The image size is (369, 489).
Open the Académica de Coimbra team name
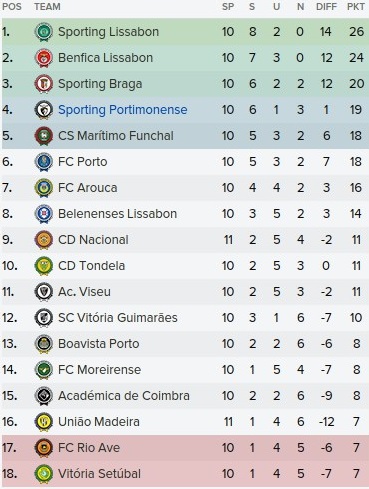click(x=124, y=396)
